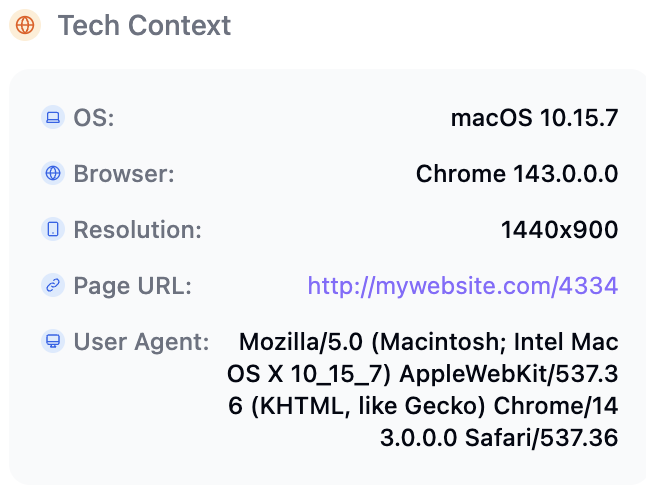The image size is (646, 487).
Task: Click the Tech Context heading
Action: pos(144,26)
